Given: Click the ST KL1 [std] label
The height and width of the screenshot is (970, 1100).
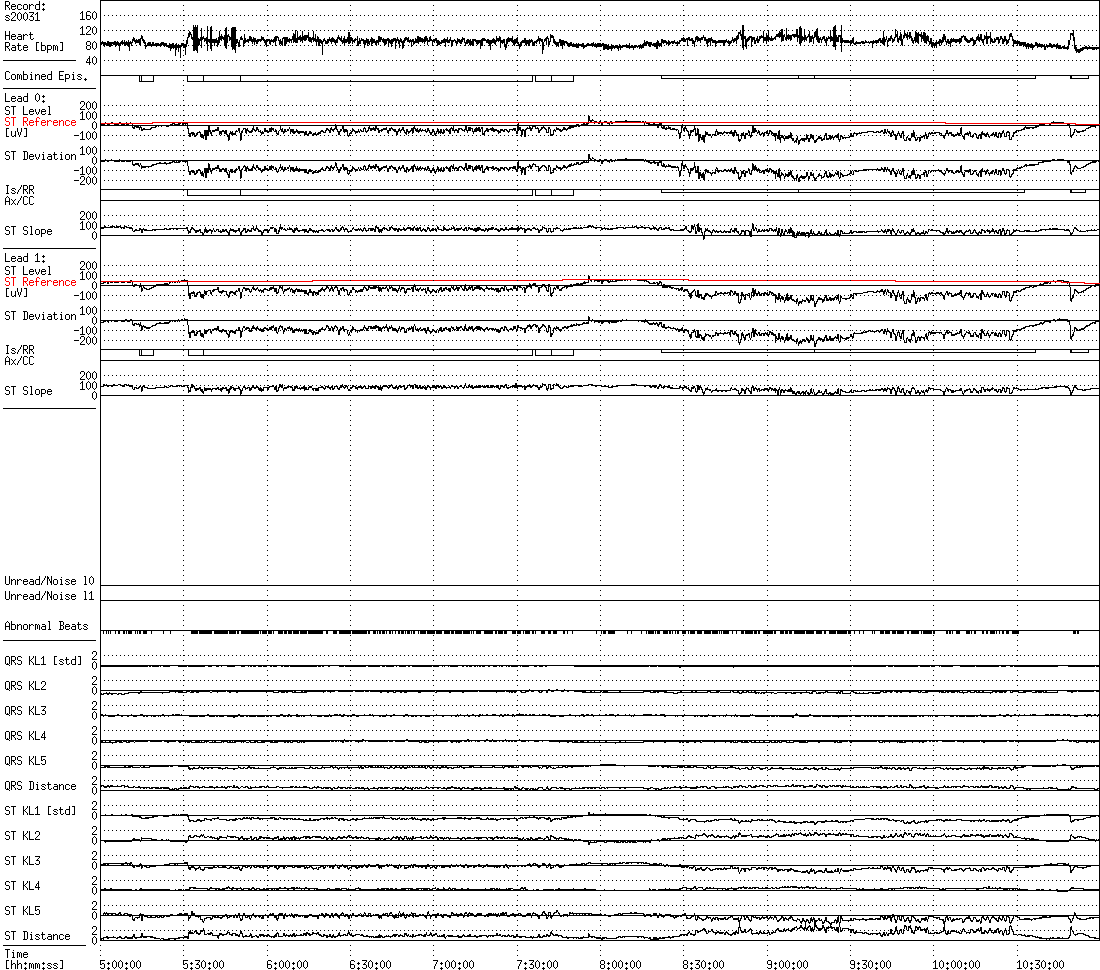Looking at the screenshot, I should tap(40, 811).
